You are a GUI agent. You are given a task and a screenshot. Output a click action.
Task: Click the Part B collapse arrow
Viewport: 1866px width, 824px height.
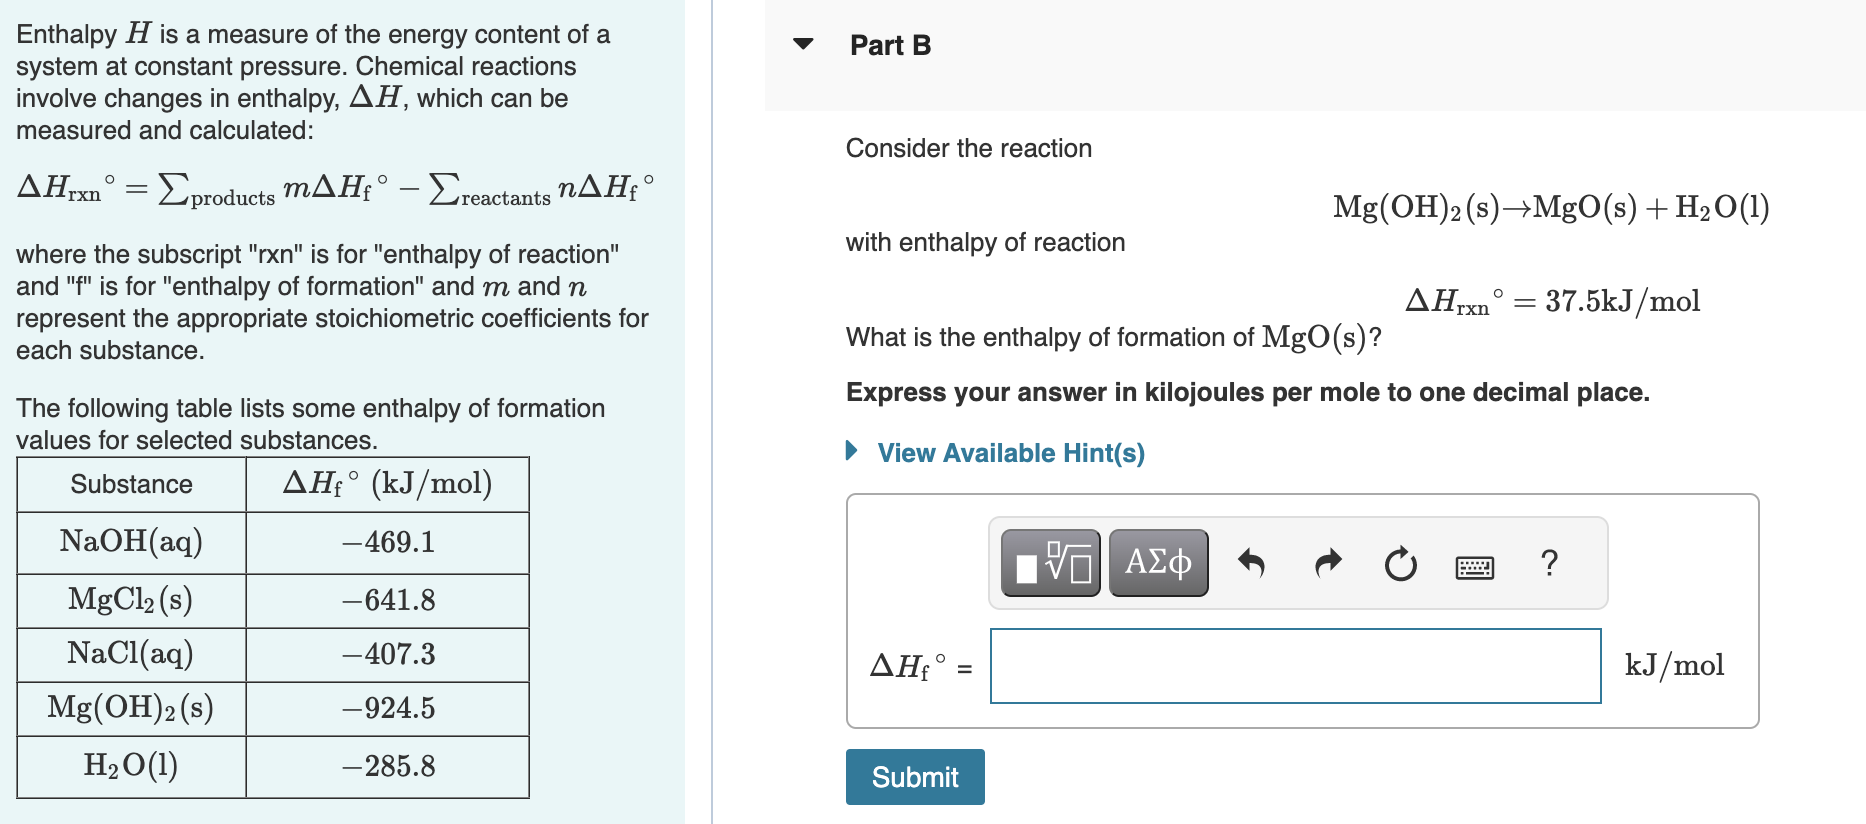point(801,45)
